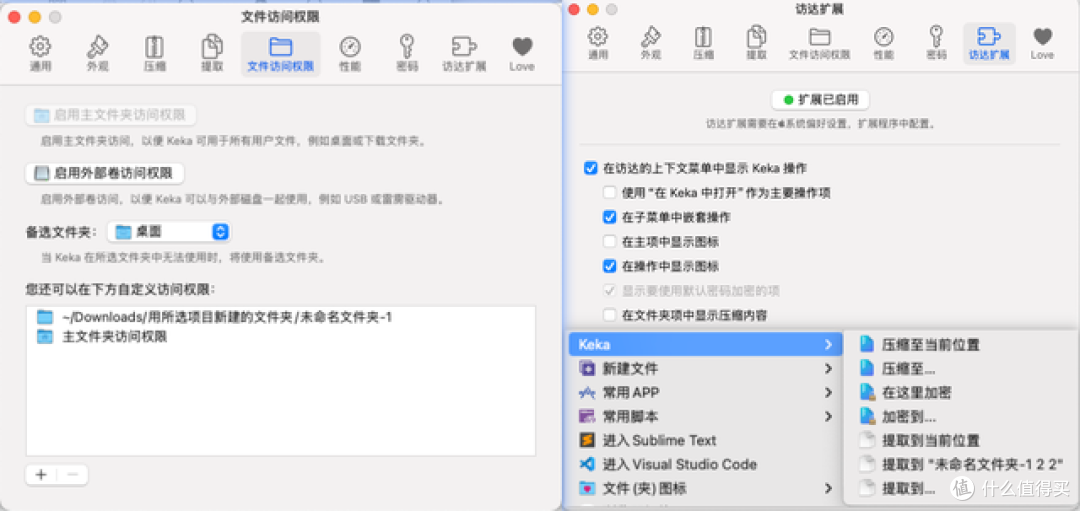Open 外观 tab in 访达扩展 window

pos(651,43)
